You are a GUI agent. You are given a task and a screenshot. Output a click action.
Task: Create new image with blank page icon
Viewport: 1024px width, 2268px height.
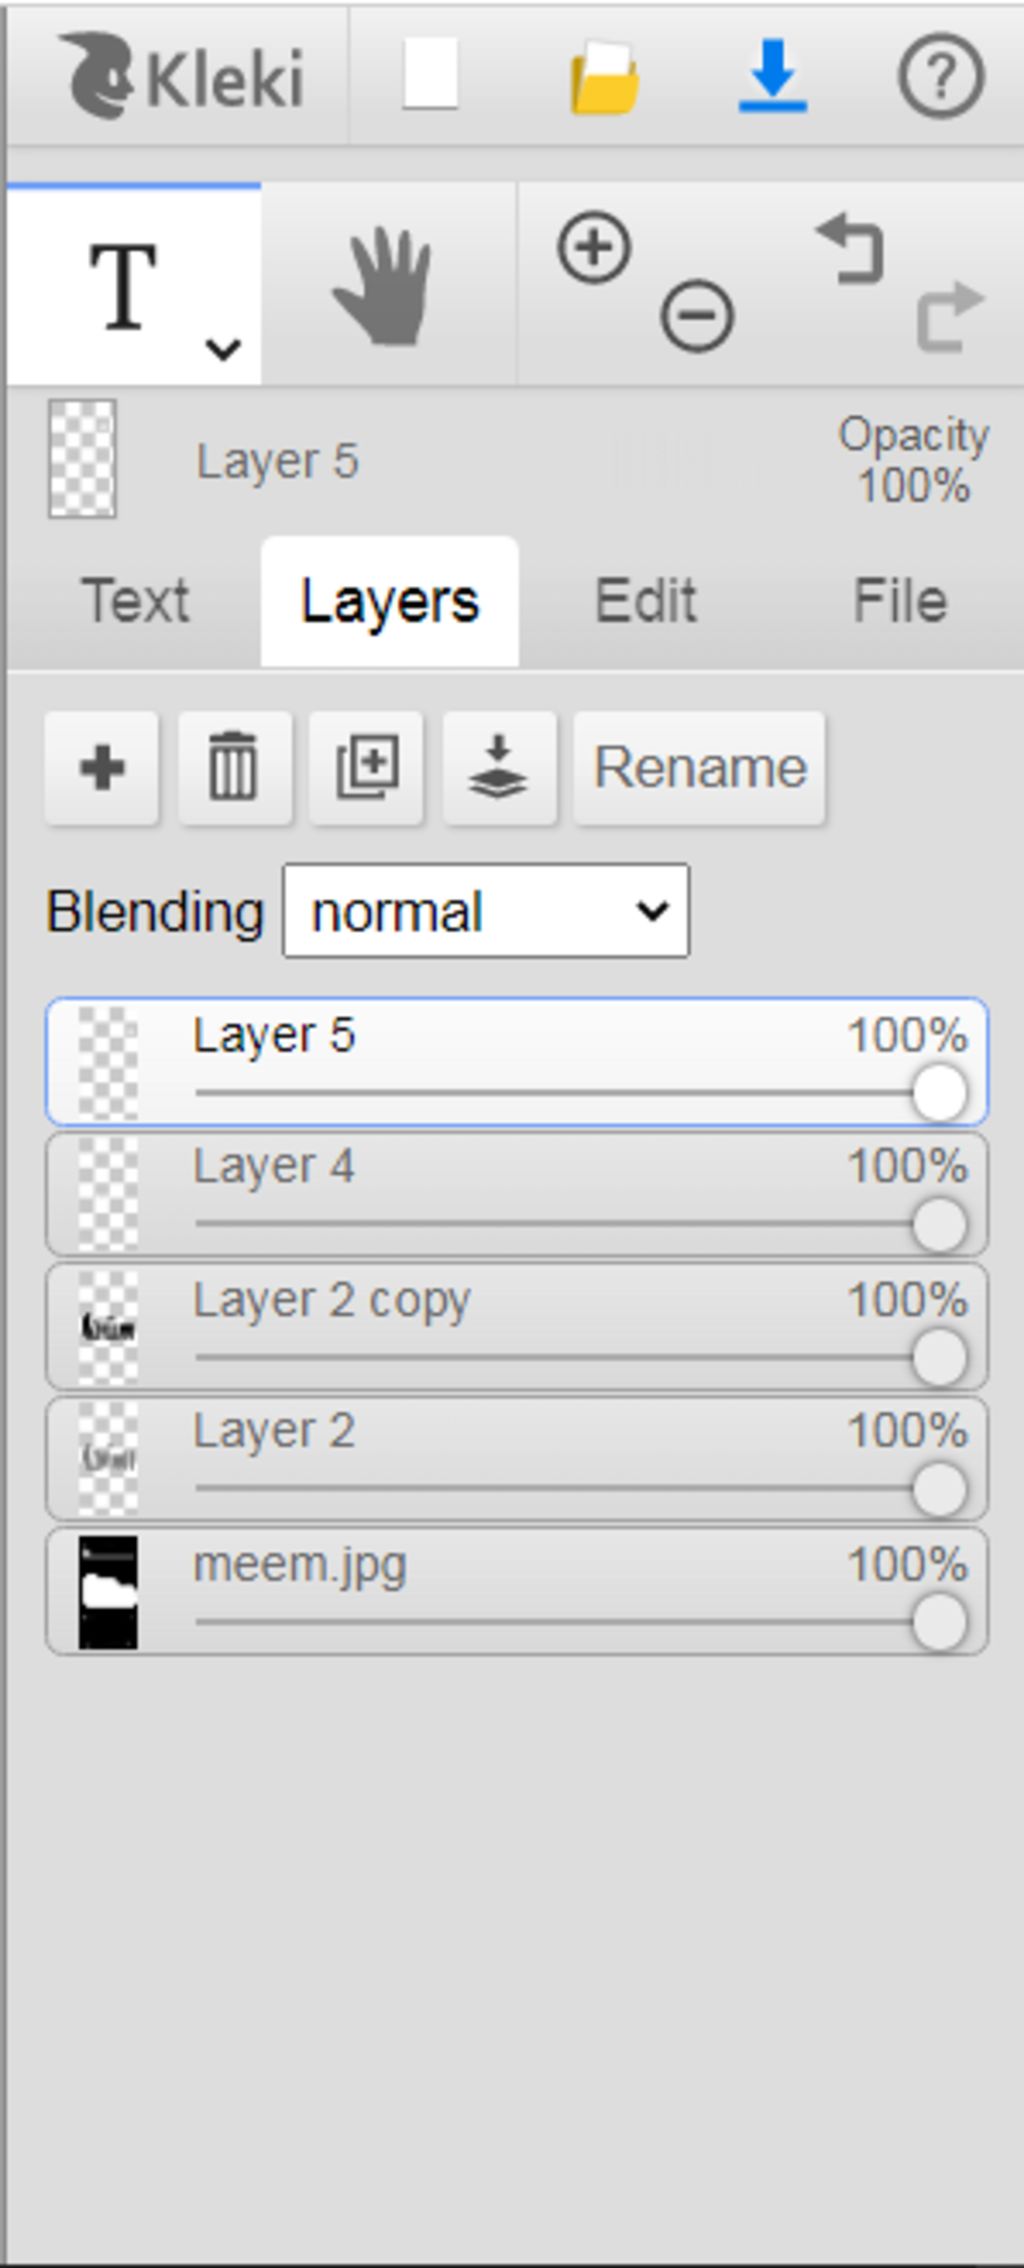[431, 75]
